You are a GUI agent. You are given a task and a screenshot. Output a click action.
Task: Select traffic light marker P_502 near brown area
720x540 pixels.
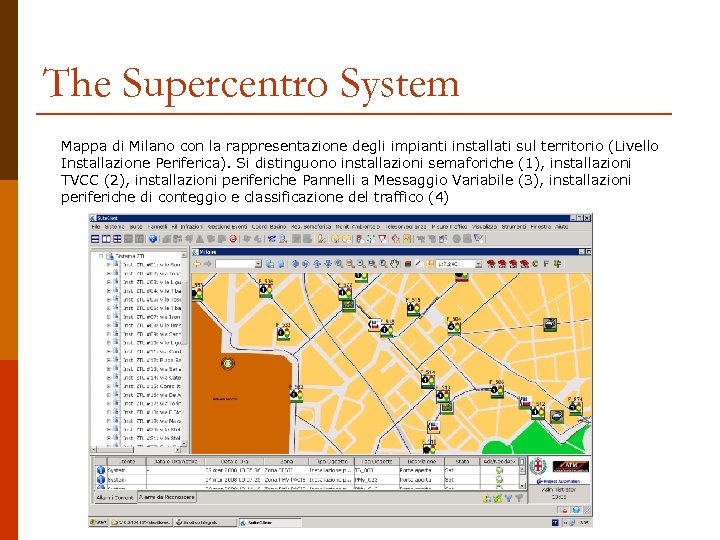pos(297,395)
